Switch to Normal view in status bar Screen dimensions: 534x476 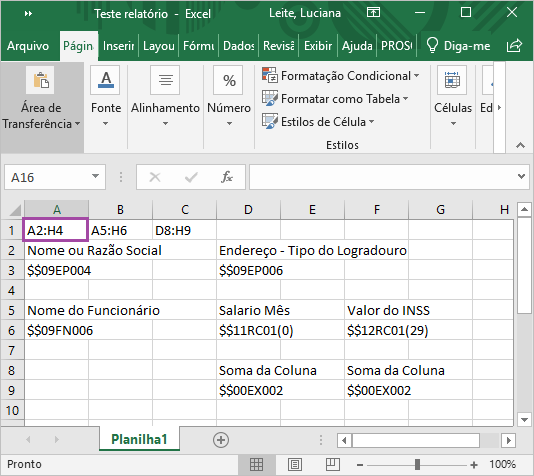coord(256,464)
